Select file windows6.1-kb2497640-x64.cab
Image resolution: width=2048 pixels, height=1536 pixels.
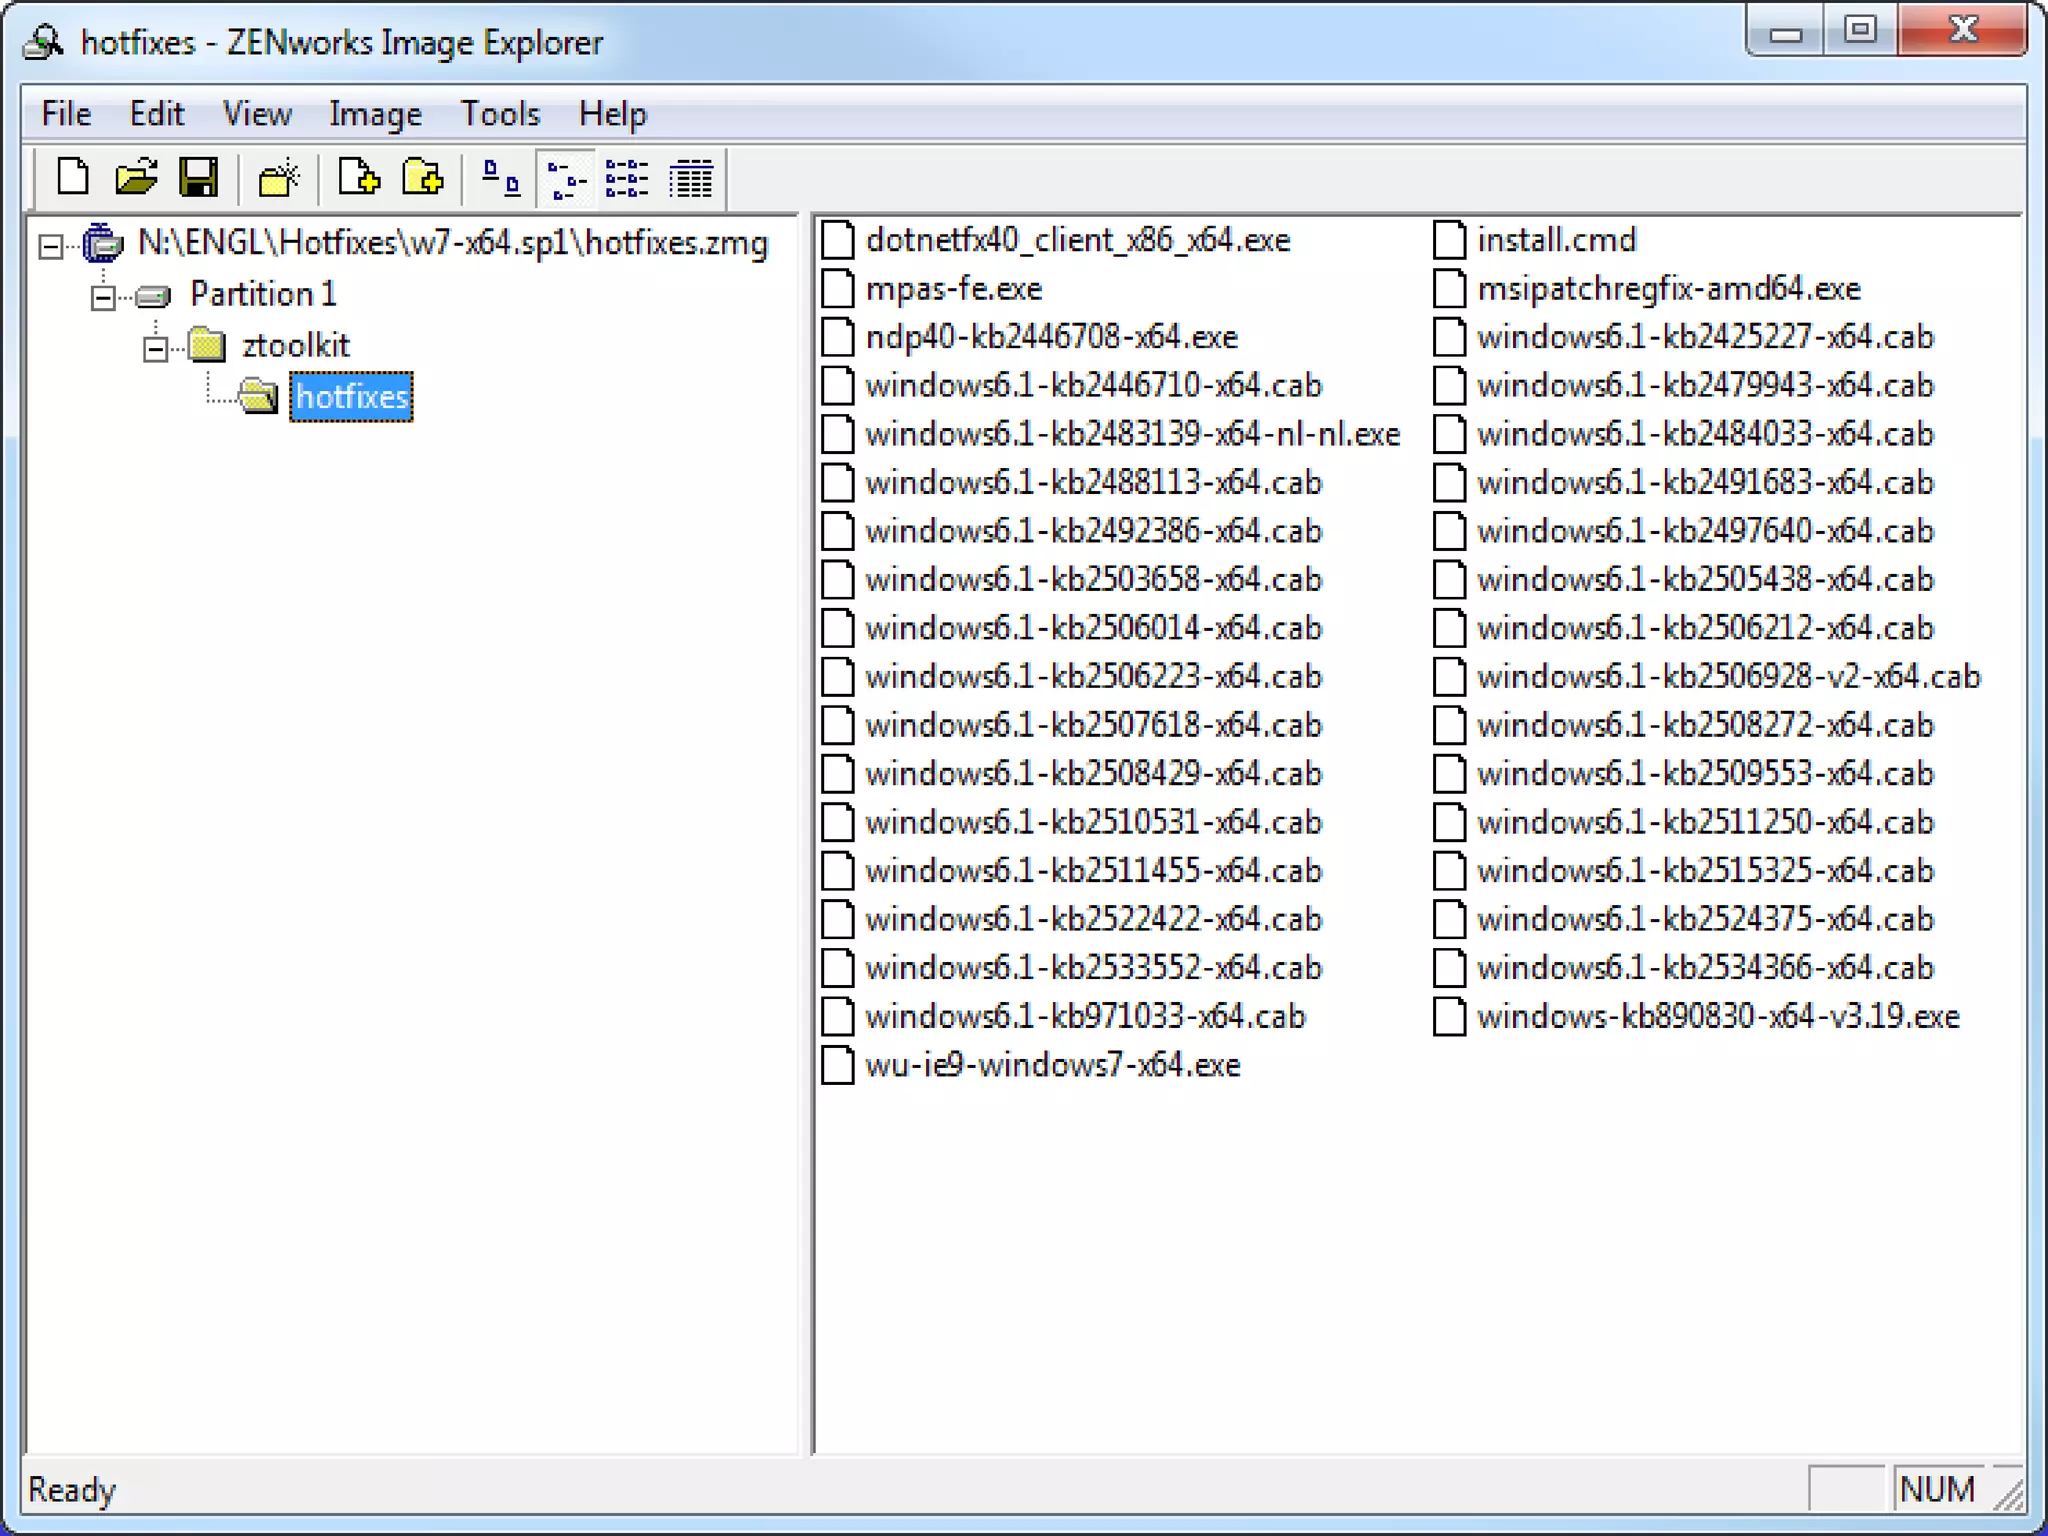tap(1706, 531)
